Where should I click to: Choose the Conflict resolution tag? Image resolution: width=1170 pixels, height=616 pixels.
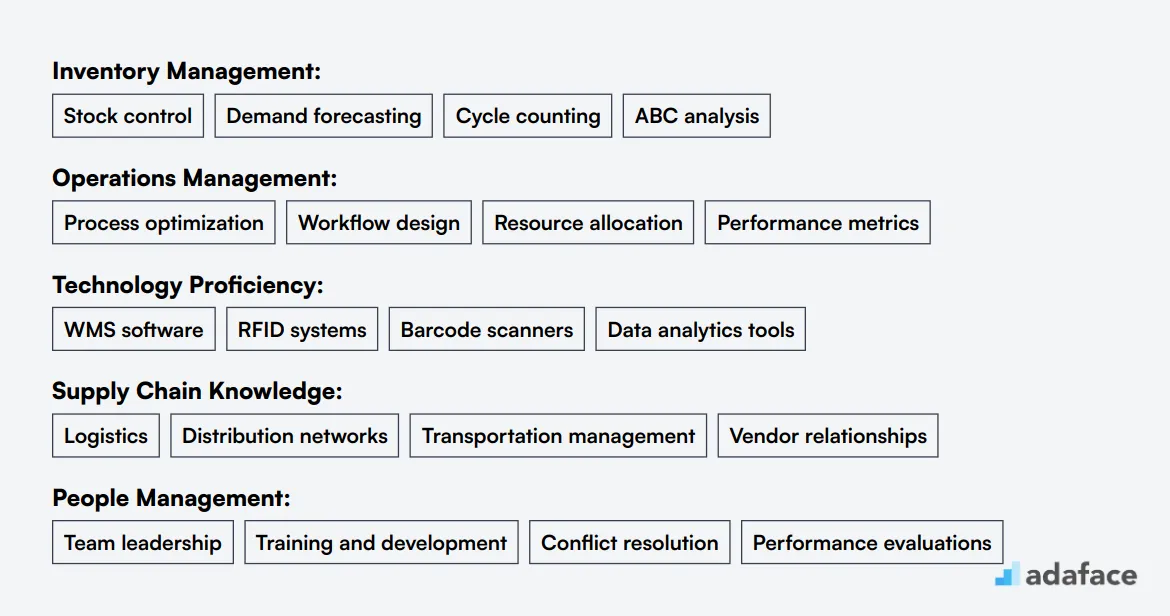[x=630, y=542]
